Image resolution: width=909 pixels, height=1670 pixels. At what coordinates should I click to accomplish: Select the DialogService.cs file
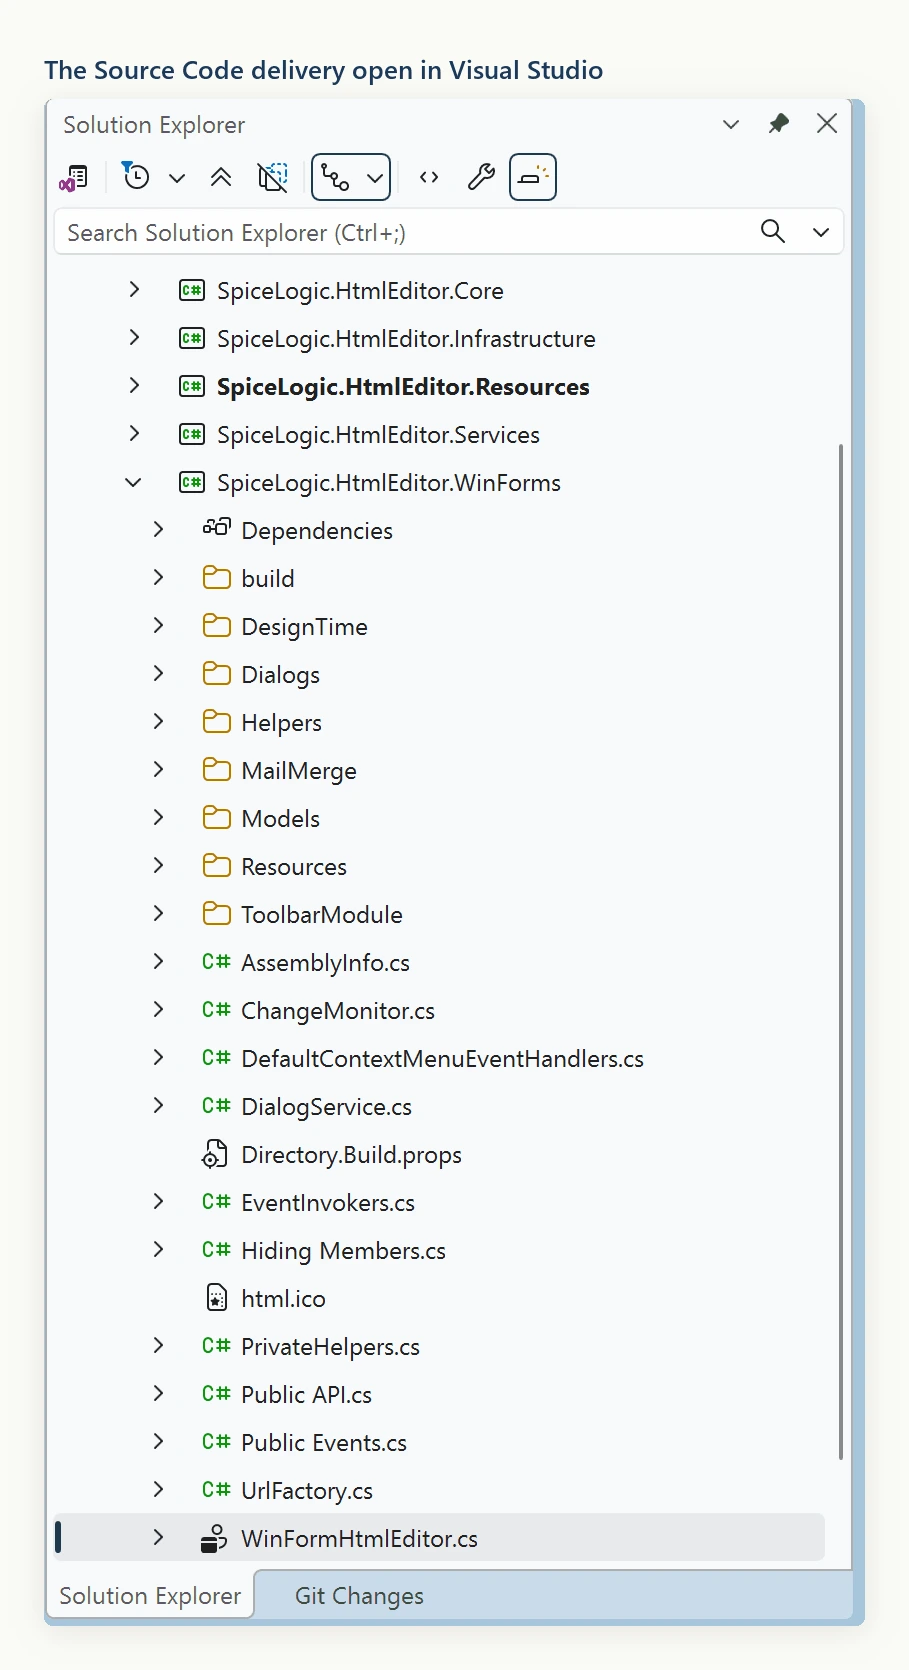(327, 1107)
